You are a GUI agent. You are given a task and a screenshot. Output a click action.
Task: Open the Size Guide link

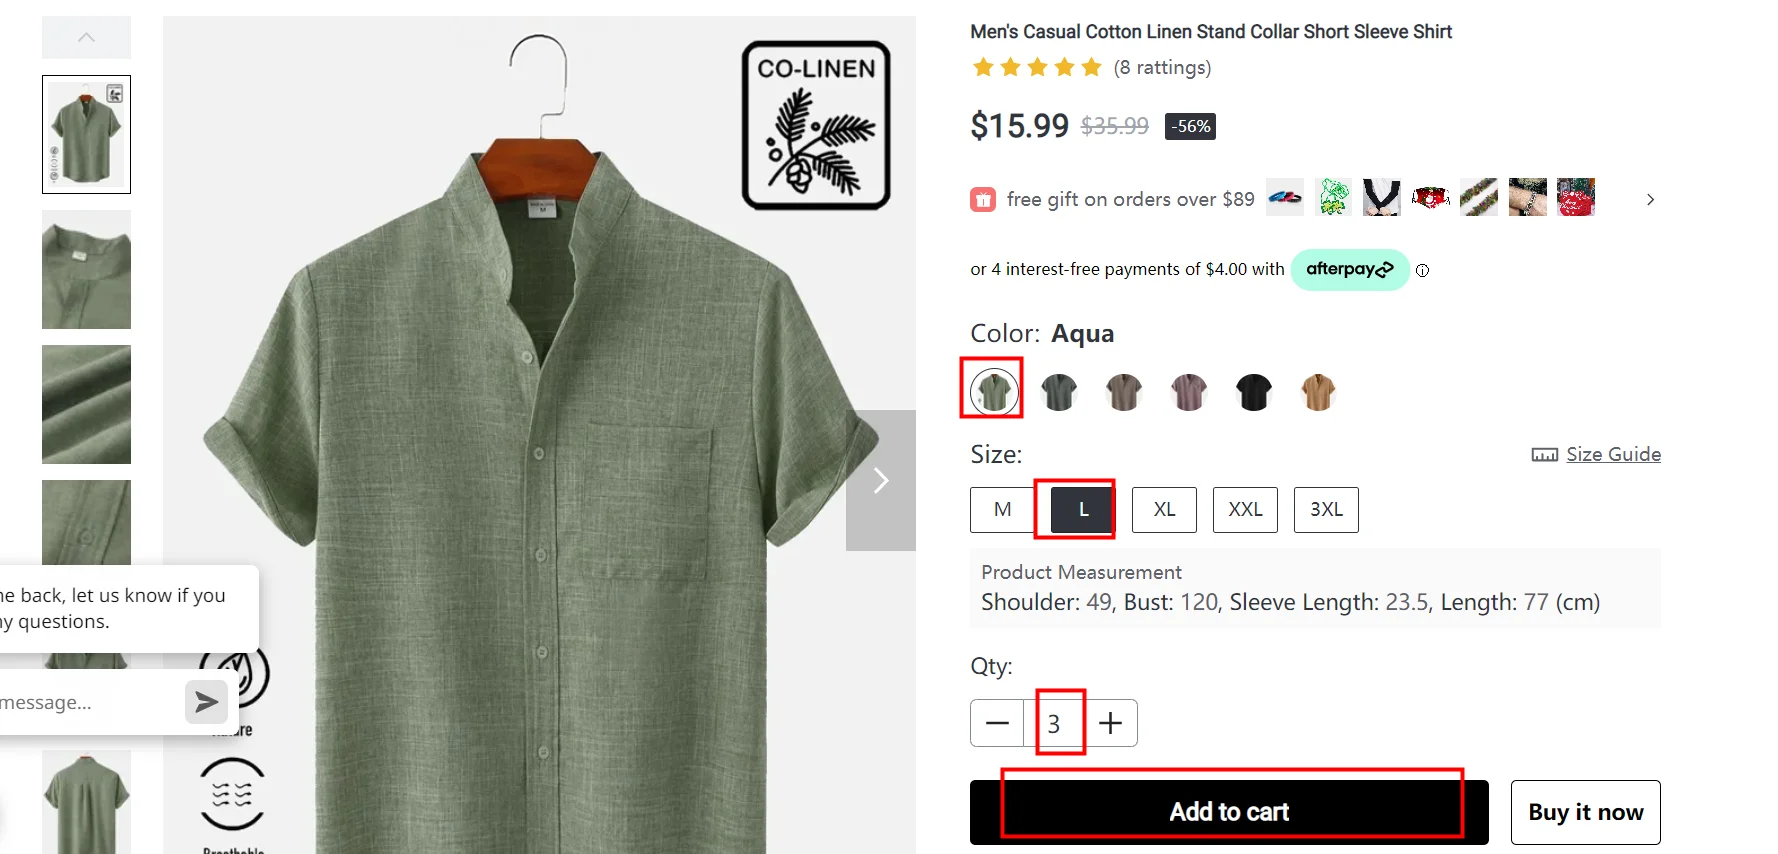[x=1612, y=454]
